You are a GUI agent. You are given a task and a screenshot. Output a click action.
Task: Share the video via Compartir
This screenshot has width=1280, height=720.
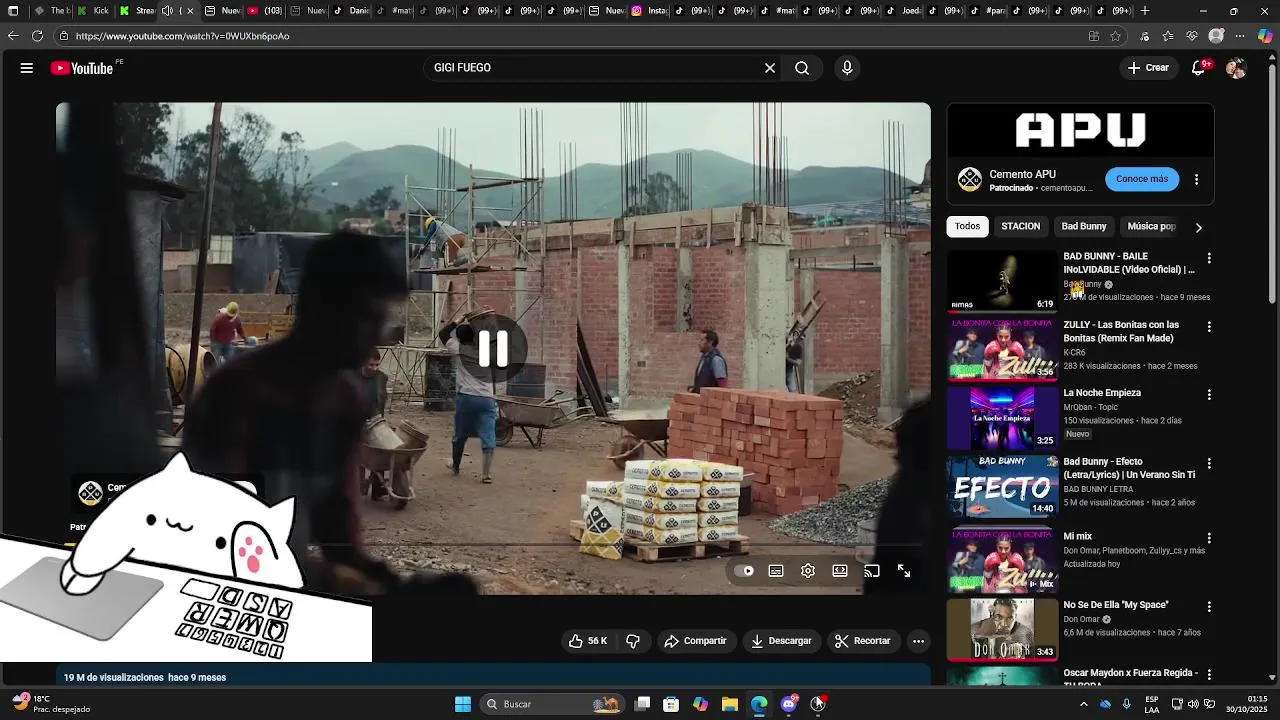click(695, 641)
